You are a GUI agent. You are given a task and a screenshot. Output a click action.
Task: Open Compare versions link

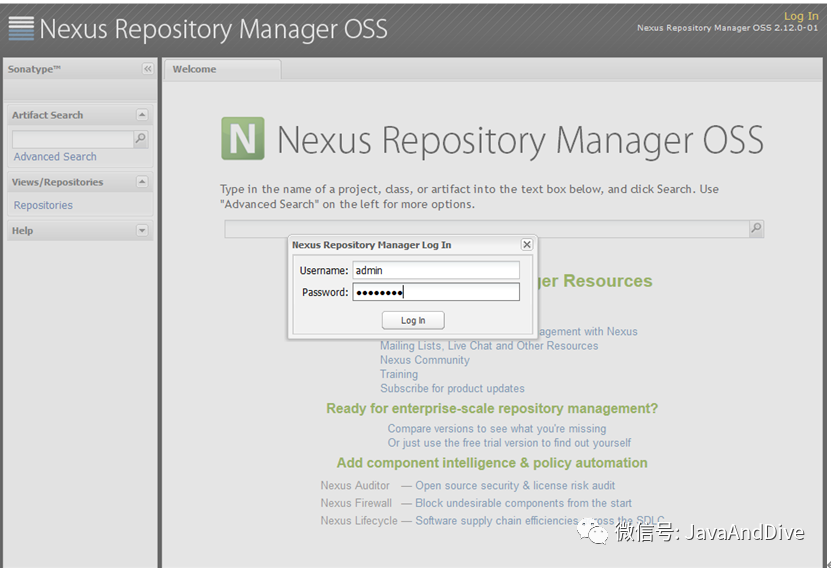coord(497,429)
